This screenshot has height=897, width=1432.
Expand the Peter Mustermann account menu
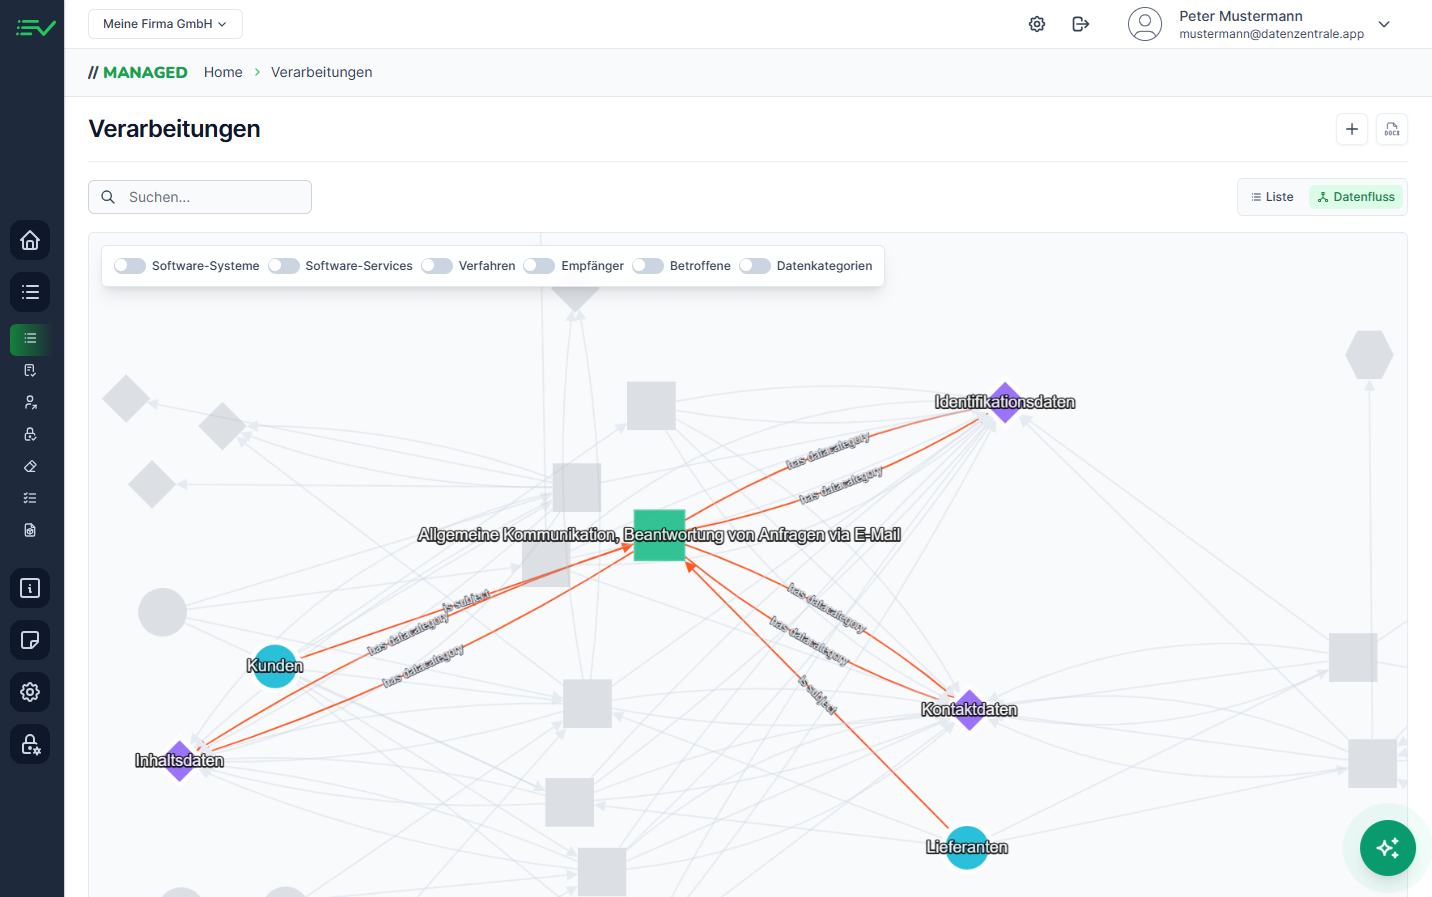click(x=1383, y=23)
